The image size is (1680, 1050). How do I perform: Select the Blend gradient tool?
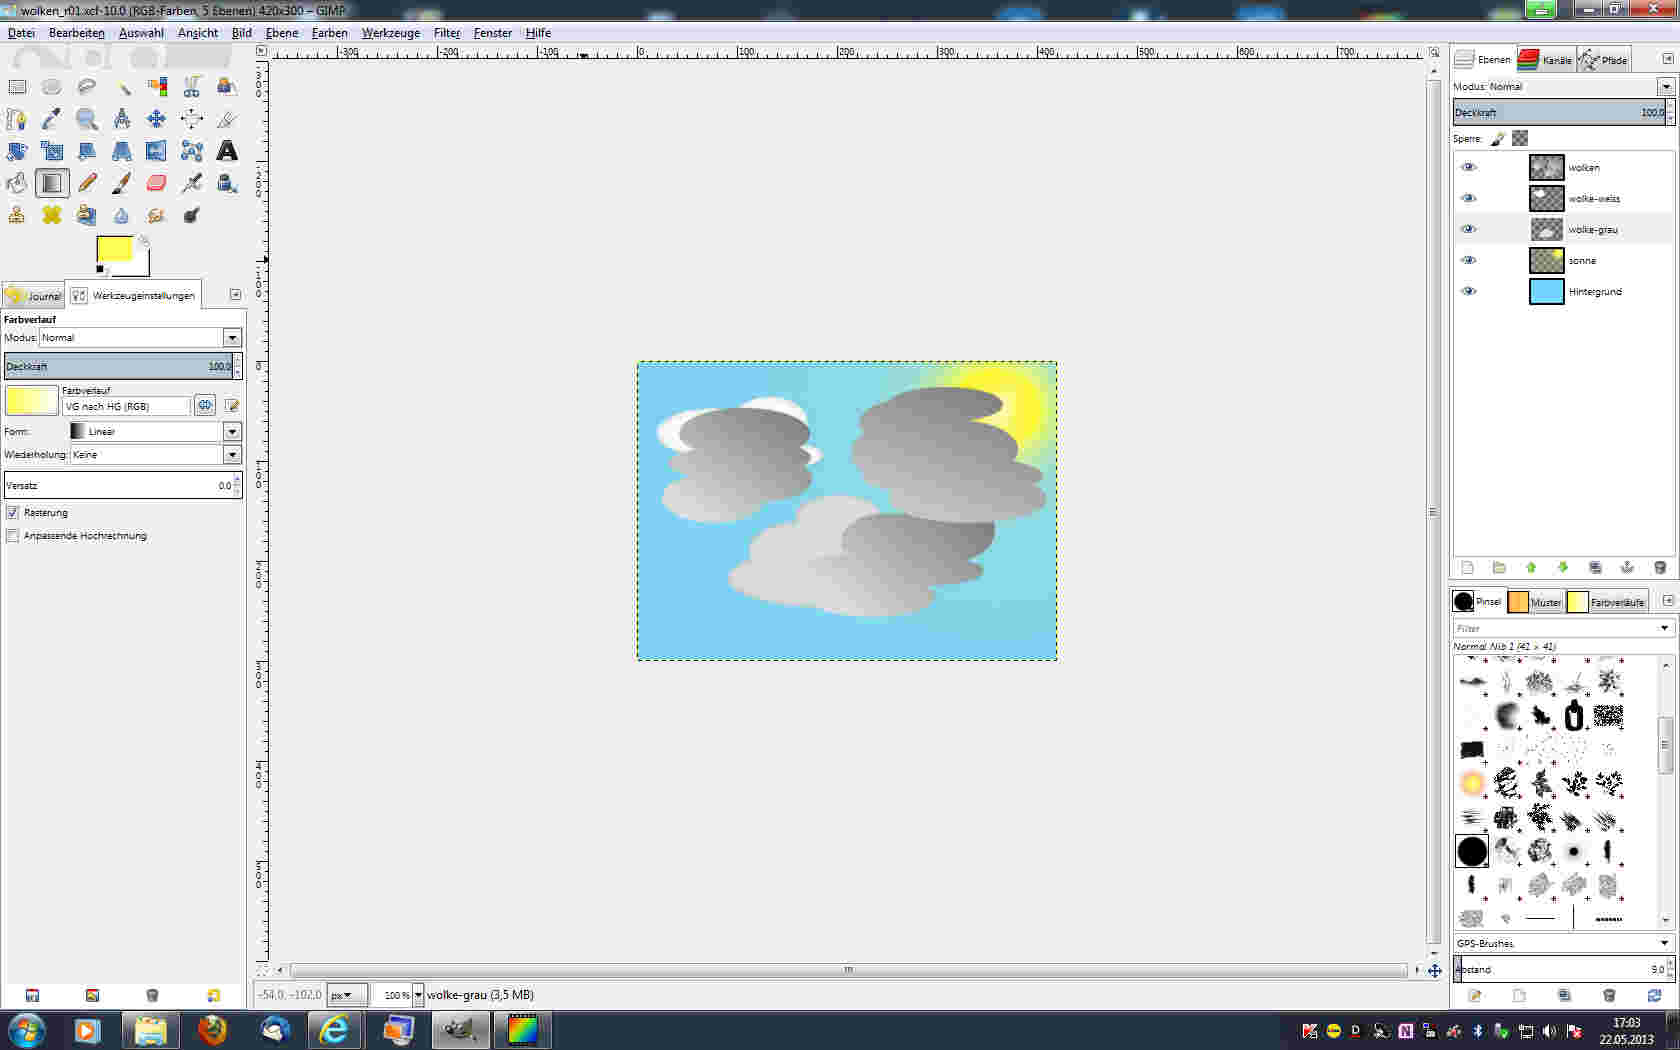tap(52, 183)
